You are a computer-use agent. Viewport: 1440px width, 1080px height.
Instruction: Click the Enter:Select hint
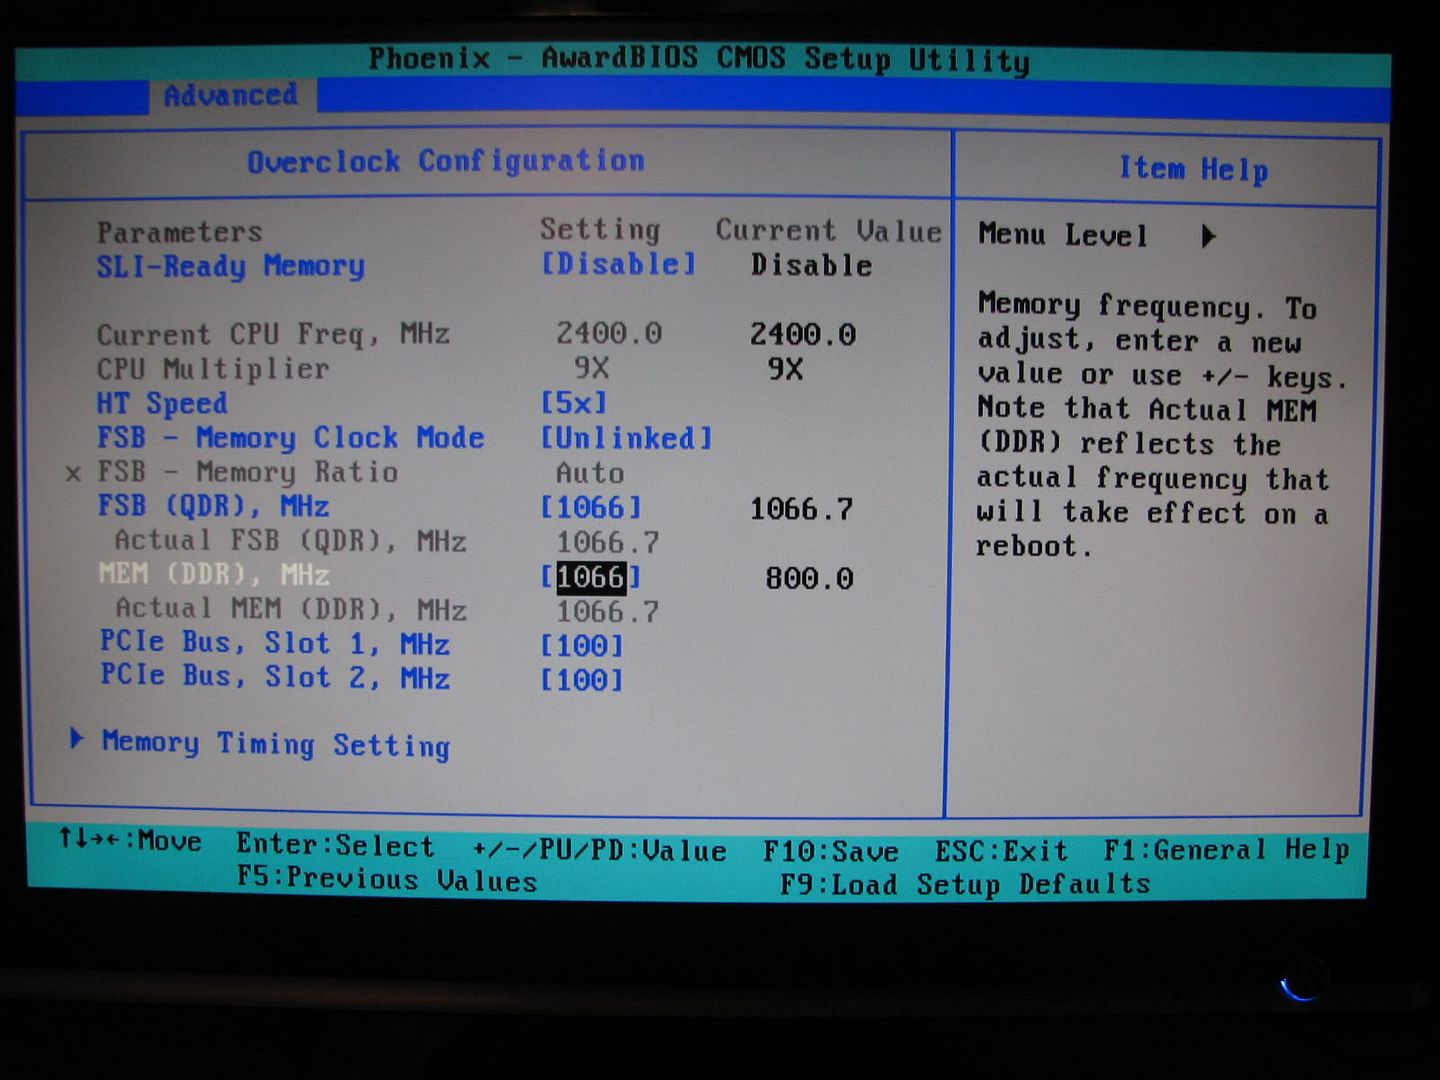point(335,846)
